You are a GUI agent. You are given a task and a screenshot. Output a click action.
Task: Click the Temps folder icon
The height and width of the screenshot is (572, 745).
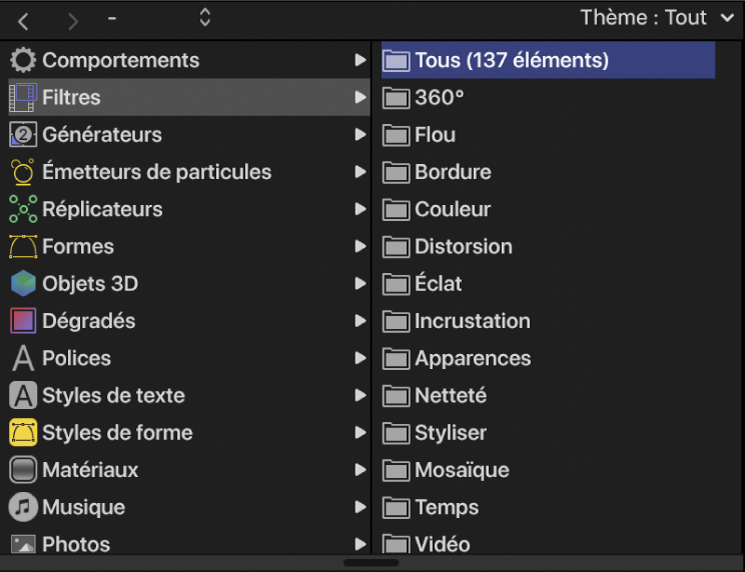[396, 507]
